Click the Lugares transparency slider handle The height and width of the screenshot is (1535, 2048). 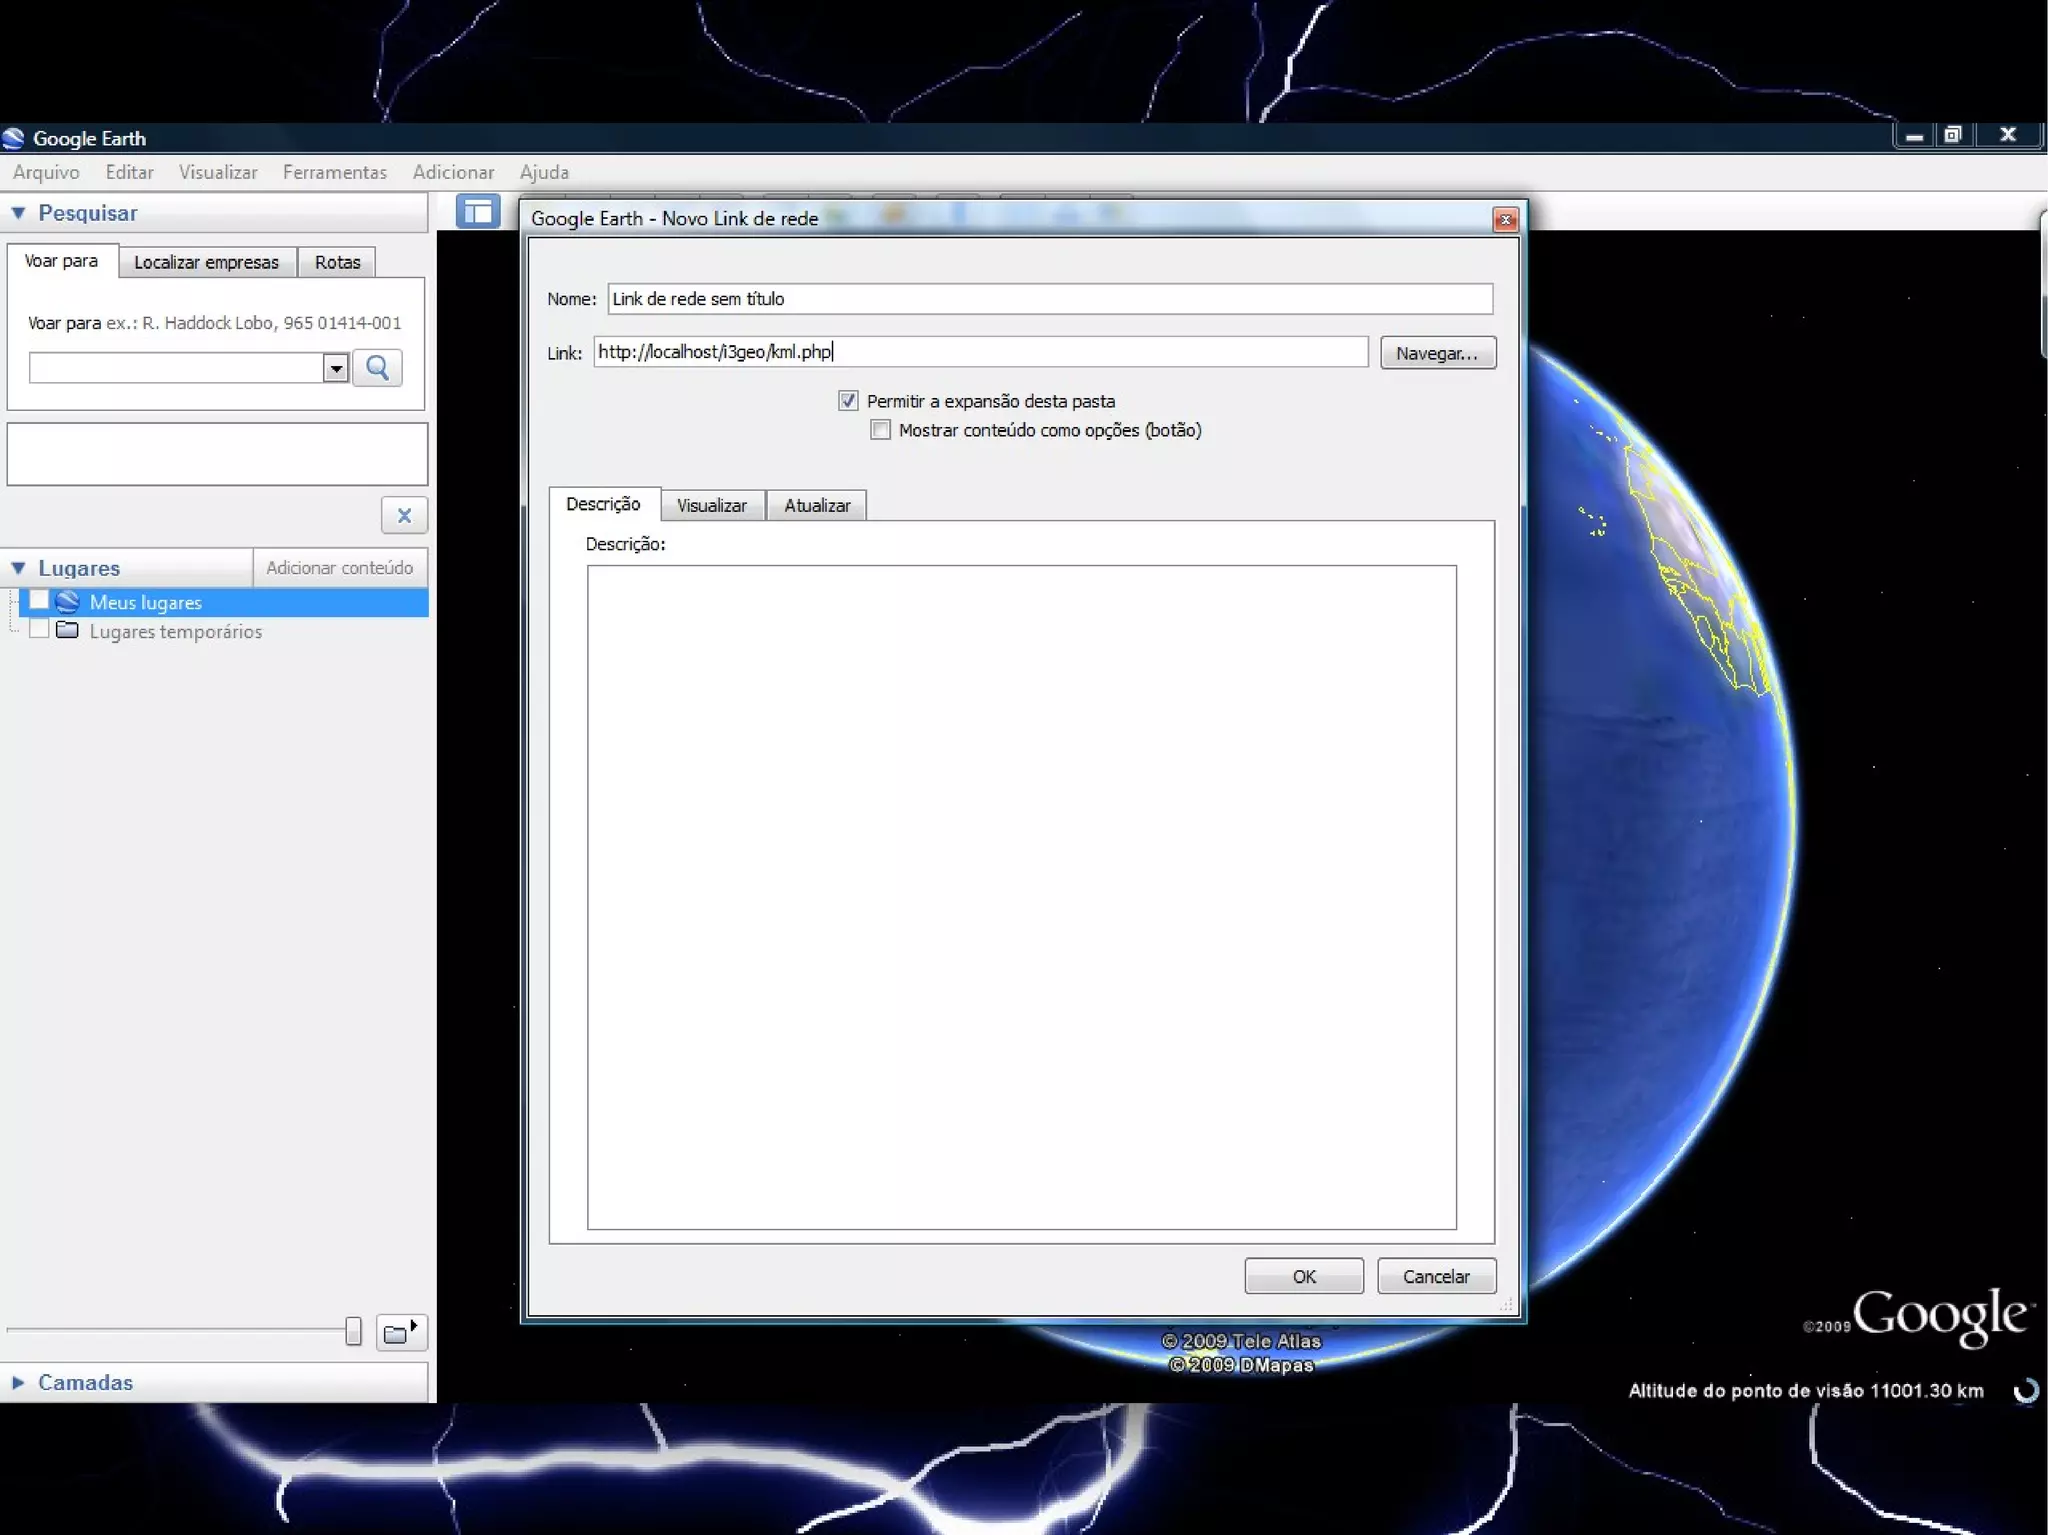[353, 1331]
